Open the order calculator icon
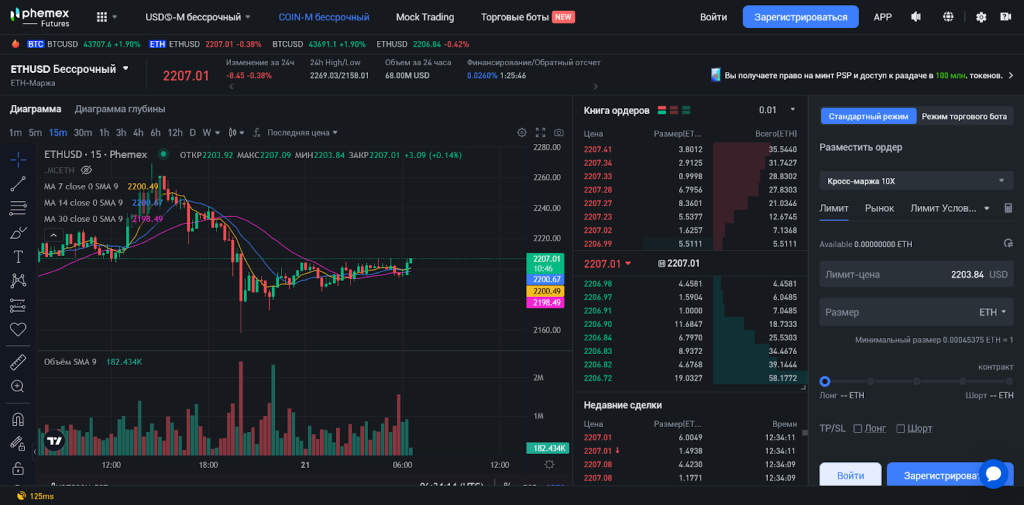This screenshot has height=505, width=1024. coord(1007,208)
